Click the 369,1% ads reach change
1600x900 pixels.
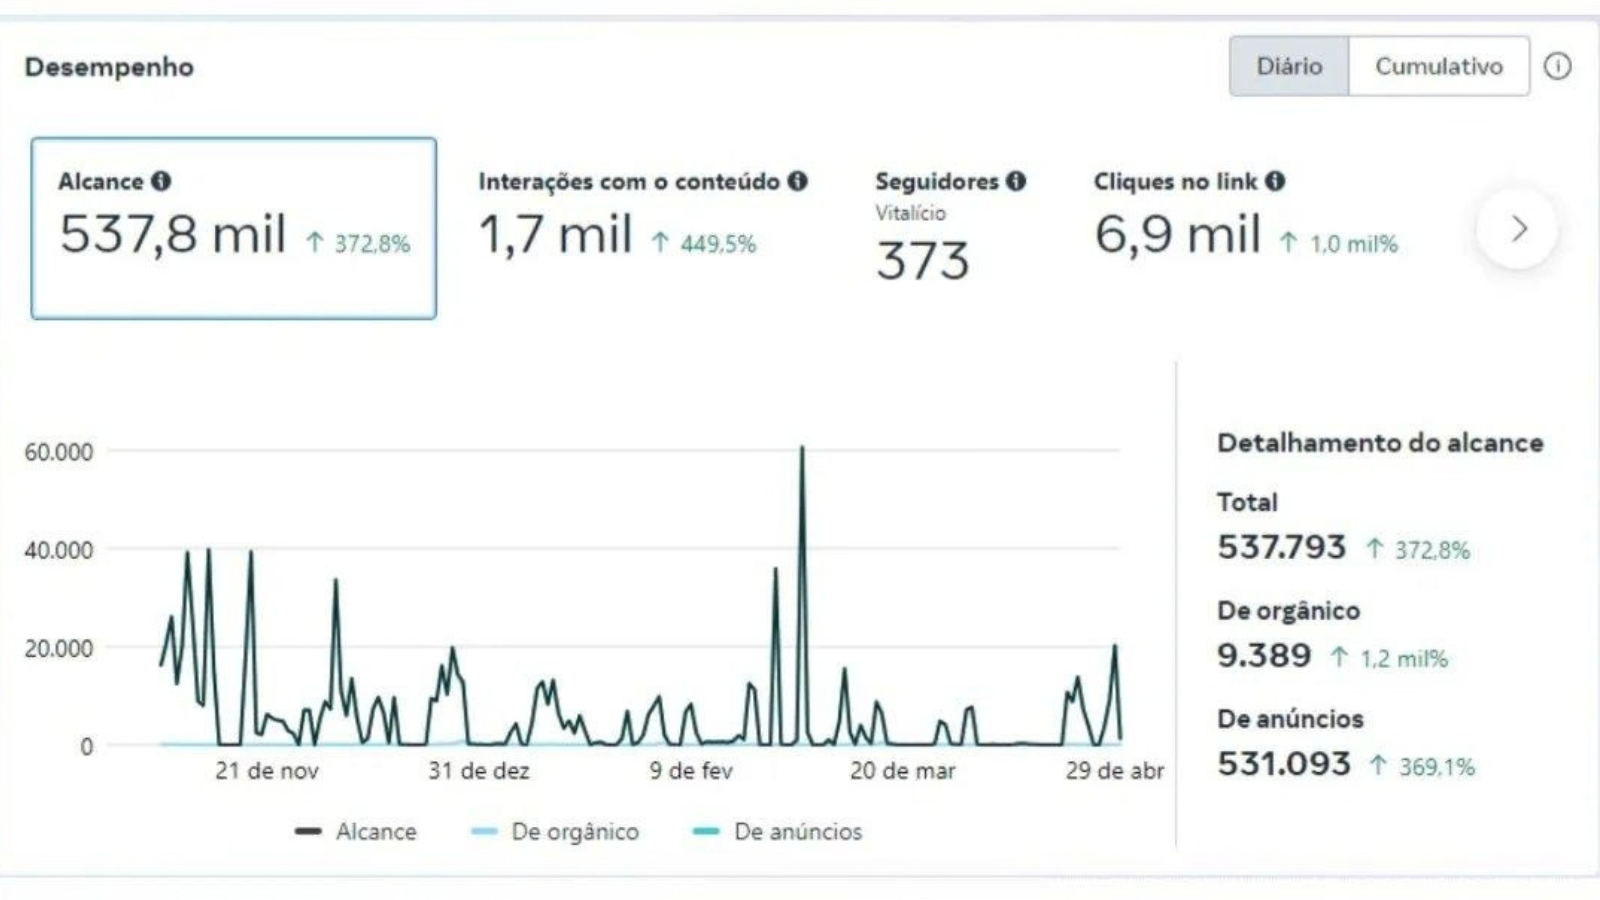pos(1423,767)
